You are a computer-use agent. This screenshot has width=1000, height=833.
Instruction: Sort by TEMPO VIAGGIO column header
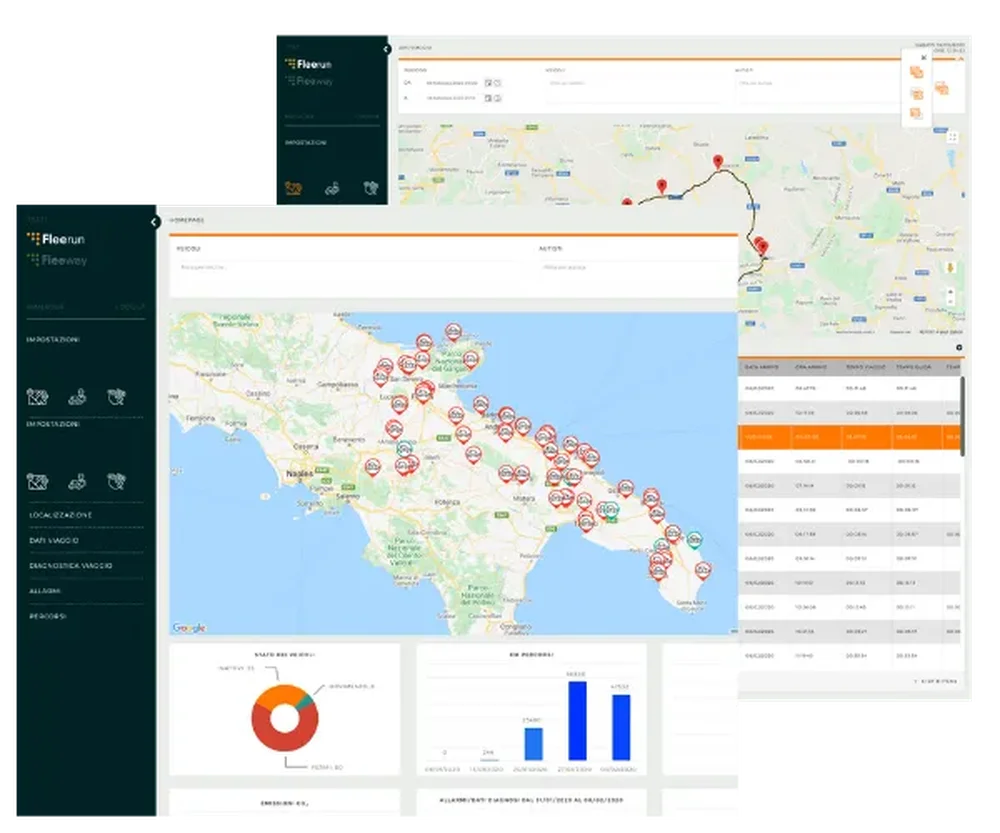click(865, 367)
